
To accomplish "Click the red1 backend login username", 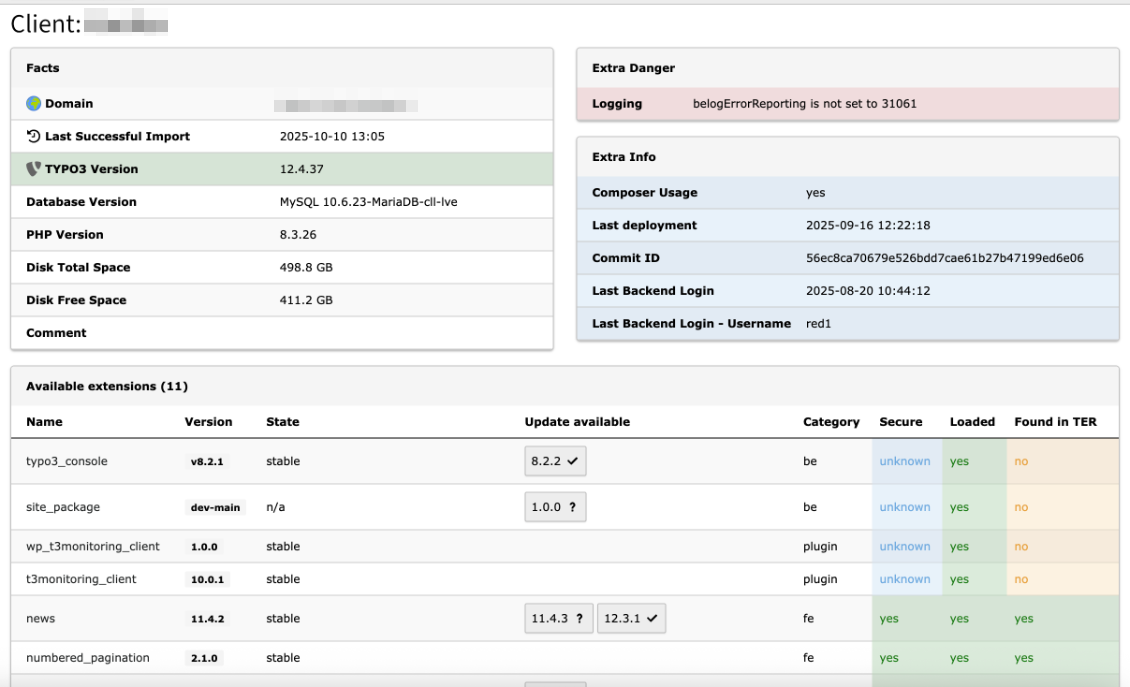I will pyautogui.click(x=818, y=324).
